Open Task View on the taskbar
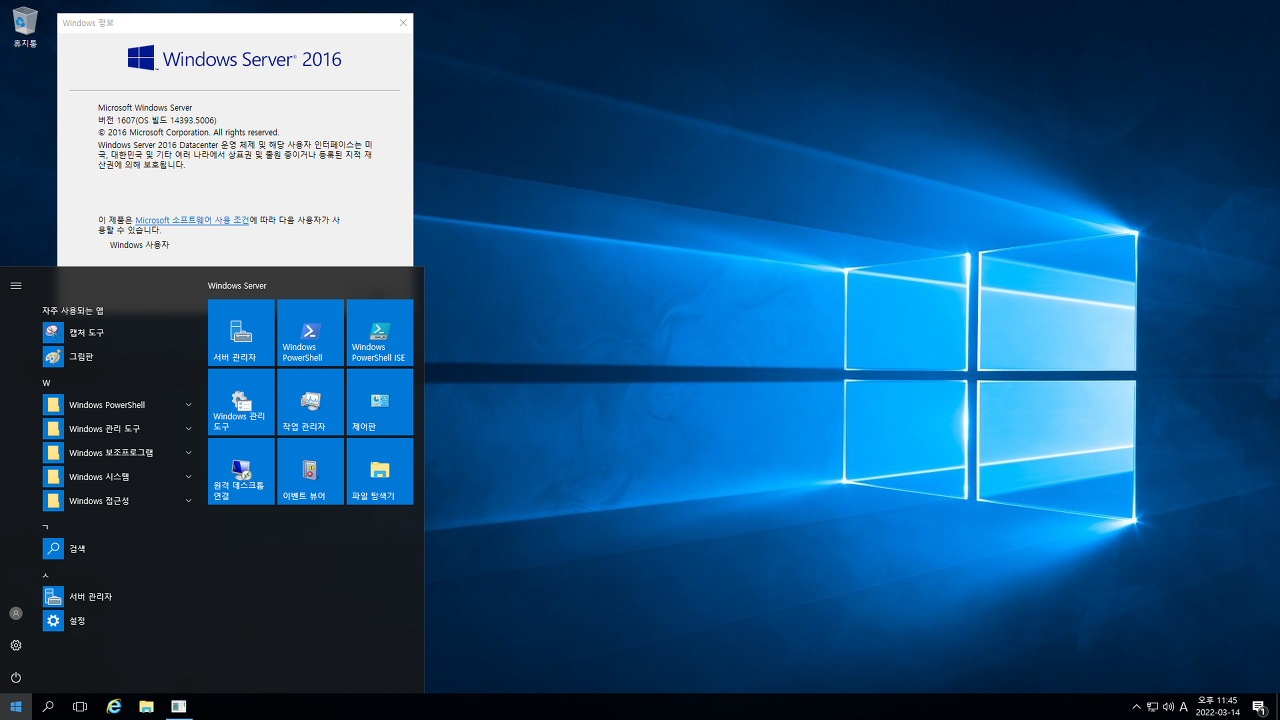Image resolution: width=1280 pixels, height=720 pixels. click(x=80, y=706)
